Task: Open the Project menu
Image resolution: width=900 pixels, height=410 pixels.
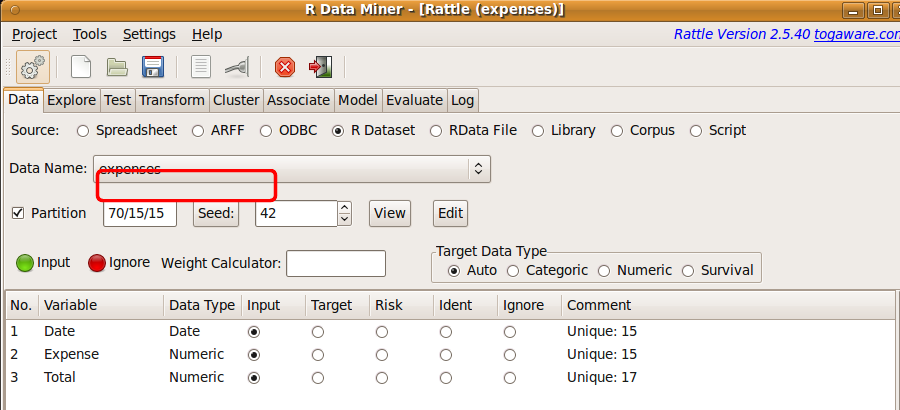Action: tap(34, 34)
